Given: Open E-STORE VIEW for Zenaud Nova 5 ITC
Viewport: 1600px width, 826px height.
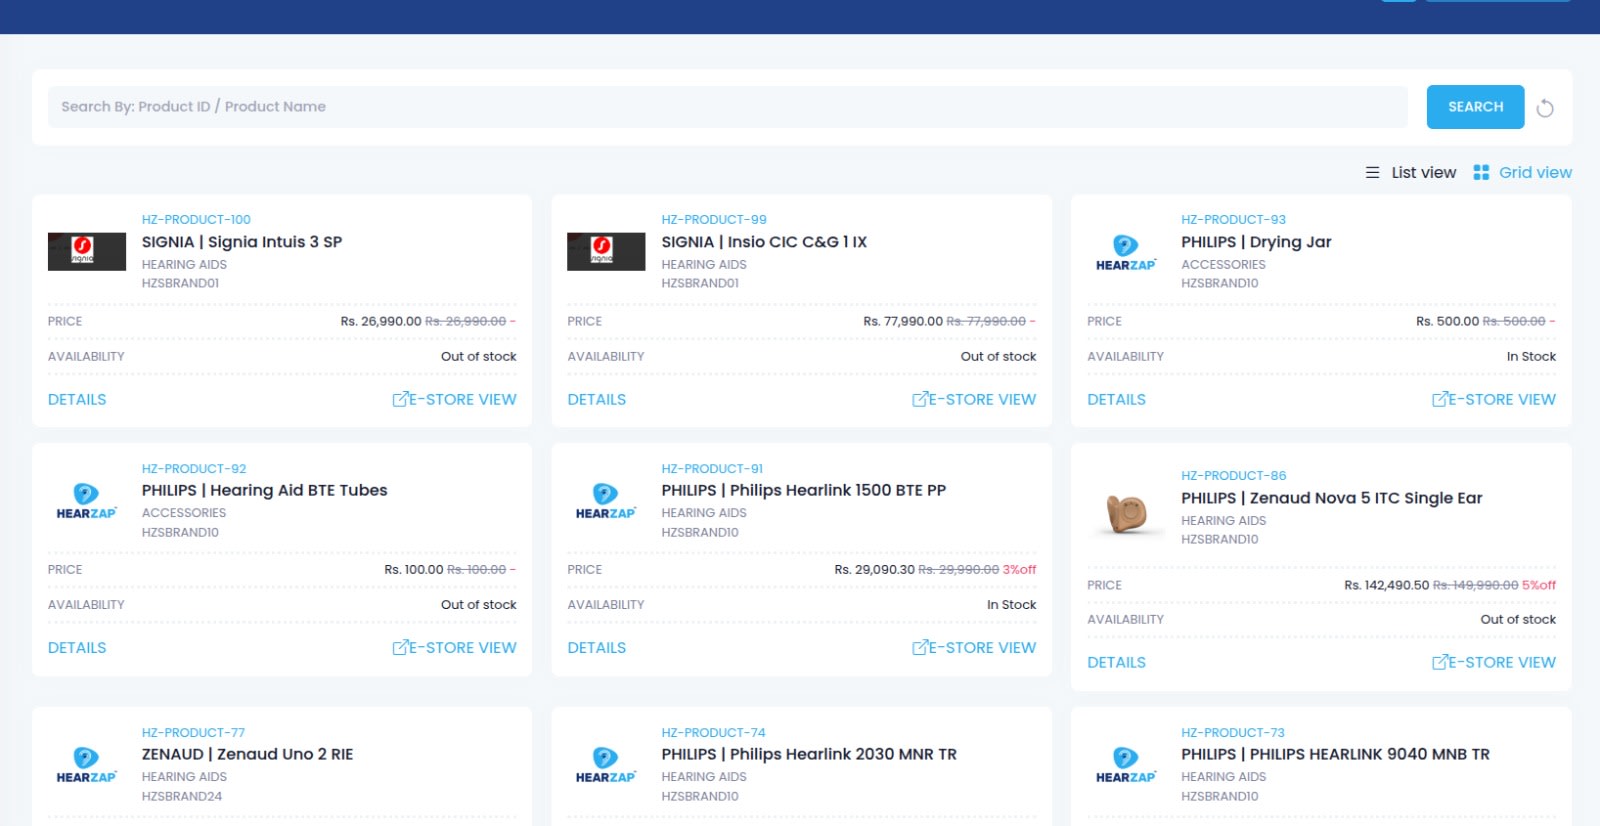Looking at the screenshot, I should [1494, 662].
